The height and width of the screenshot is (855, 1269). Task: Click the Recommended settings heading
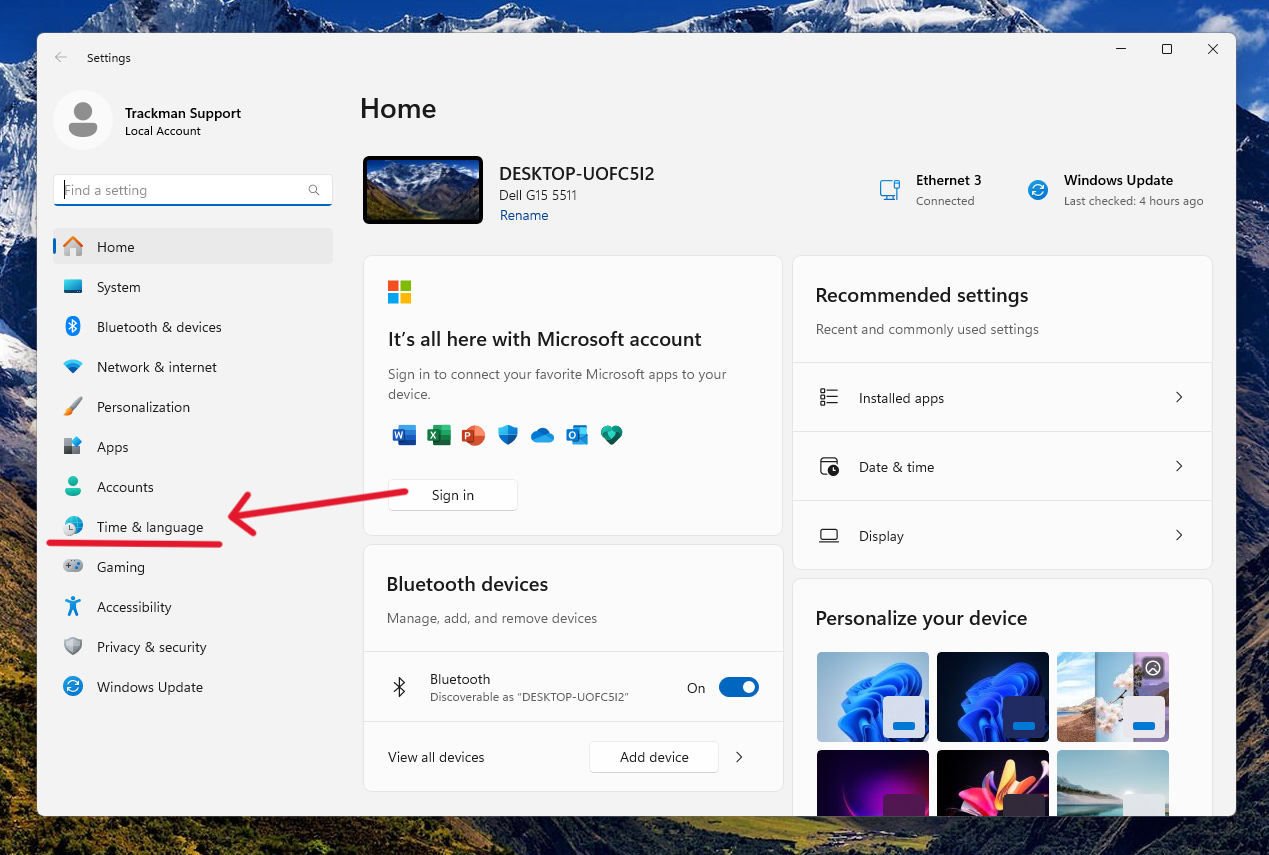(922, 295)
